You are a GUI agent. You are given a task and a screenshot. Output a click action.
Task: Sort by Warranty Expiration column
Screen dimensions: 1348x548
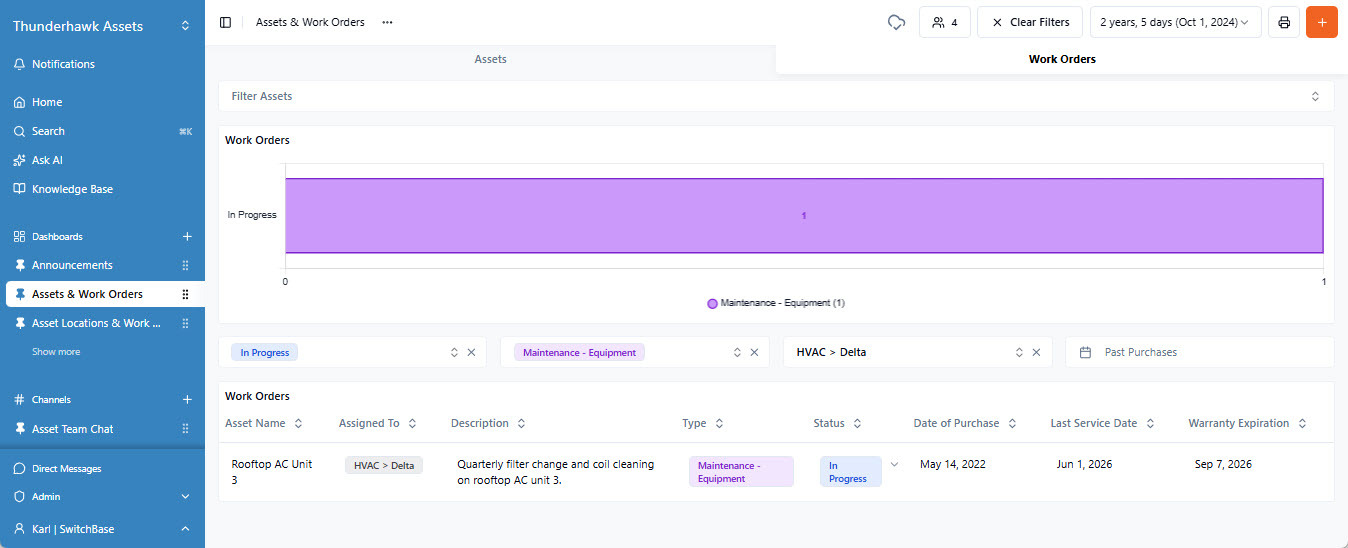coord(1247,423)
